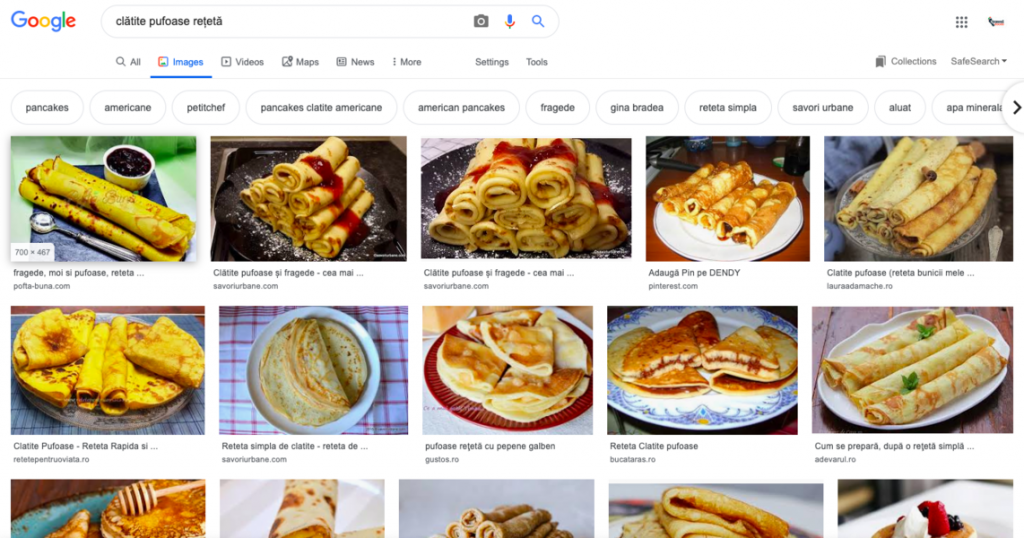Click the blue search magnifier button
Screen dimensions: 1024x538
pyautogui.click(x=538, y=21)
